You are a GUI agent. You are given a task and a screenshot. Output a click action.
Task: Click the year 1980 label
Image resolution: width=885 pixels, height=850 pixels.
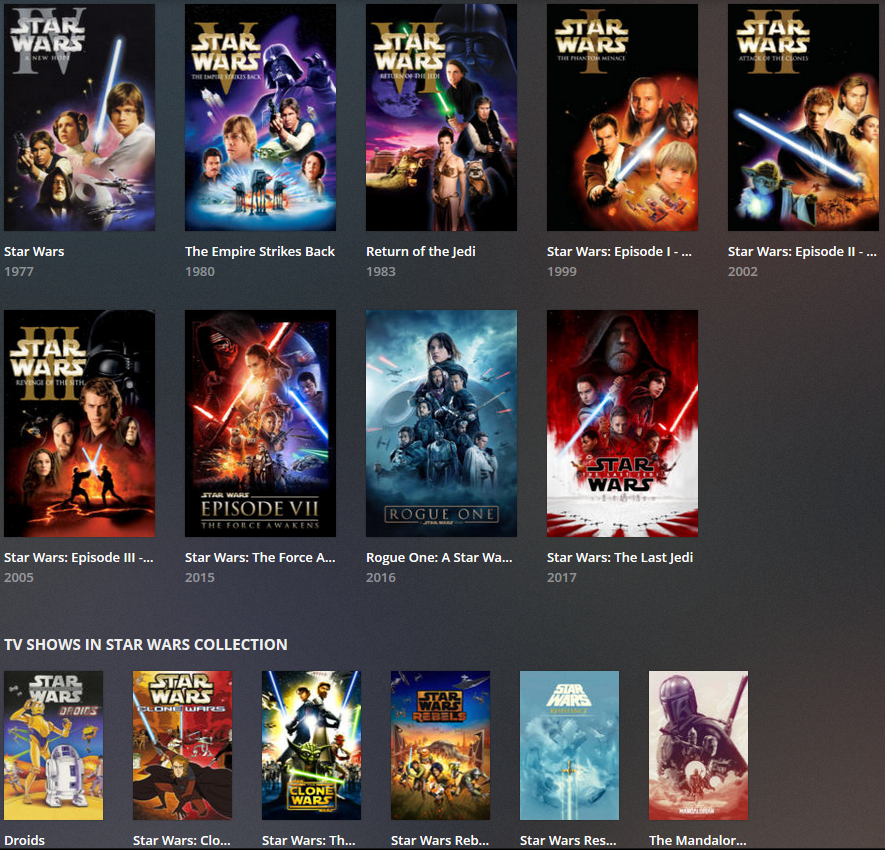click(x=200, y=271)
